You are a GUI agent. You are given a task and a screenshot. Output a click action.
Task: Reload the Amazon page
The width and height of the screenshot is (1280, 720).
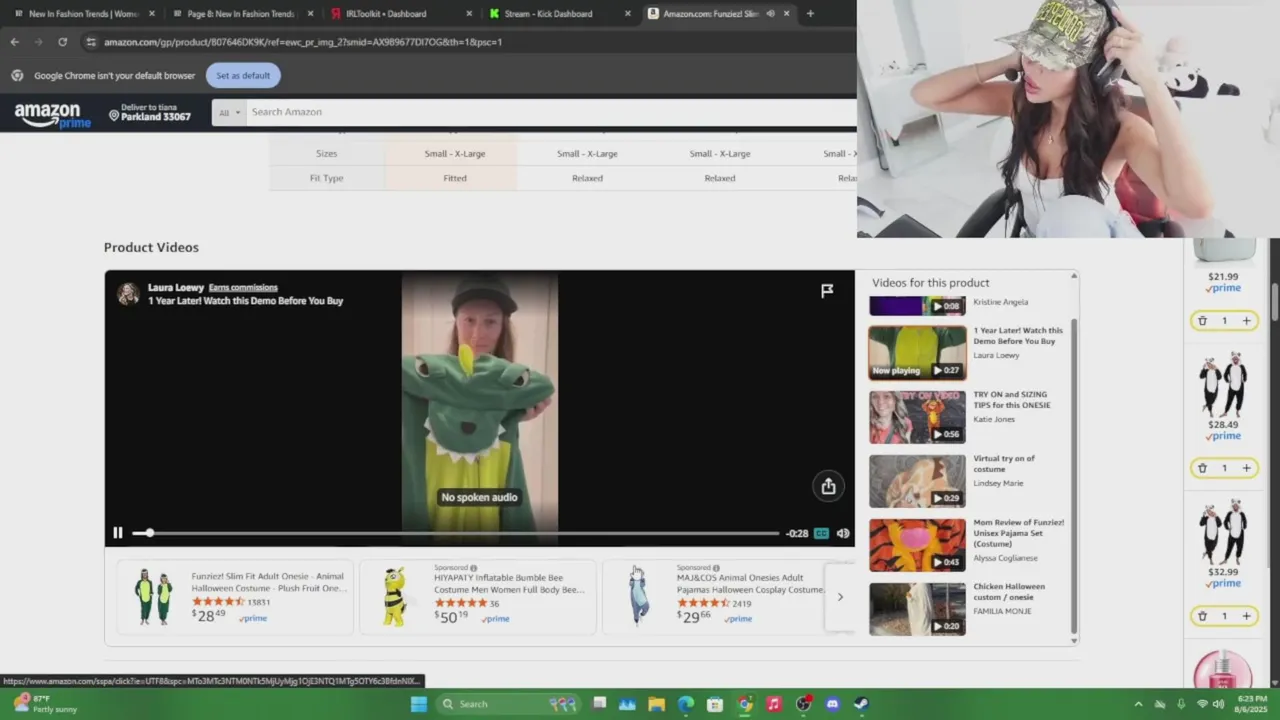62,42
